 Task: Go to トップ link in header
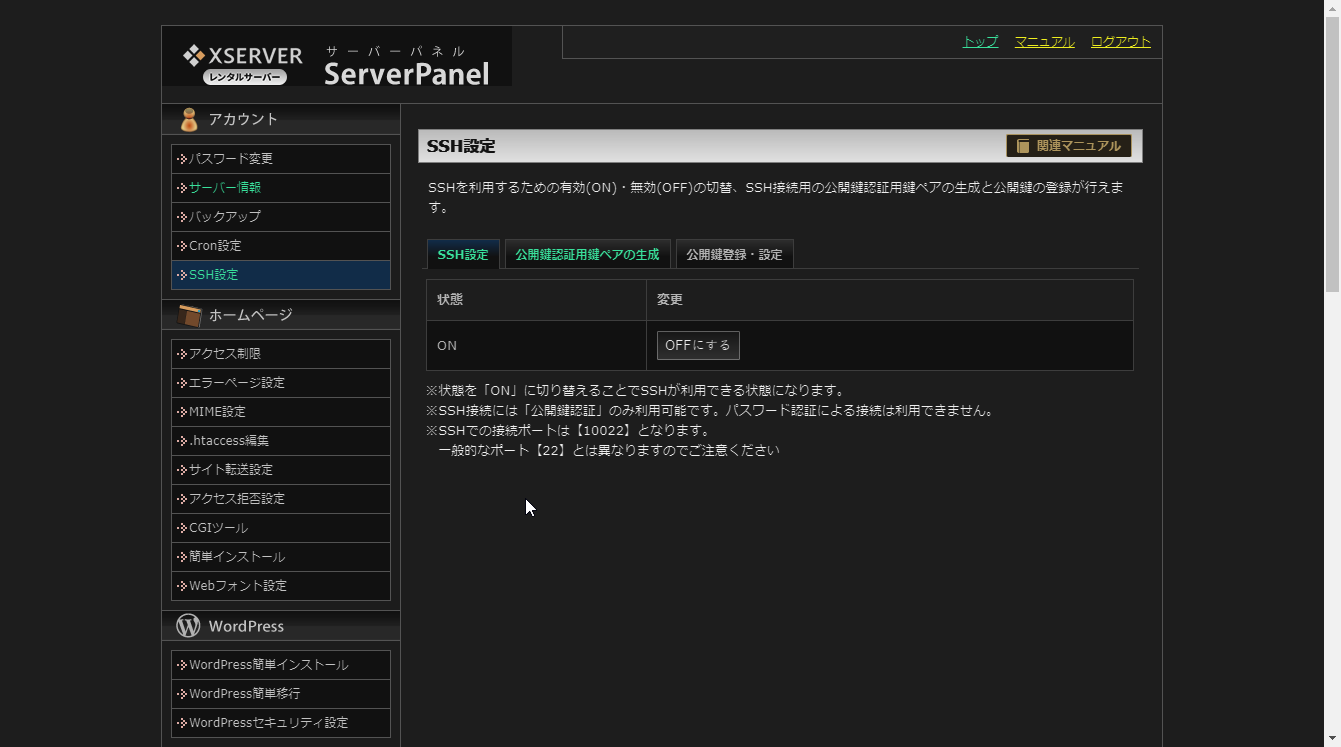[x=980, y=42]
